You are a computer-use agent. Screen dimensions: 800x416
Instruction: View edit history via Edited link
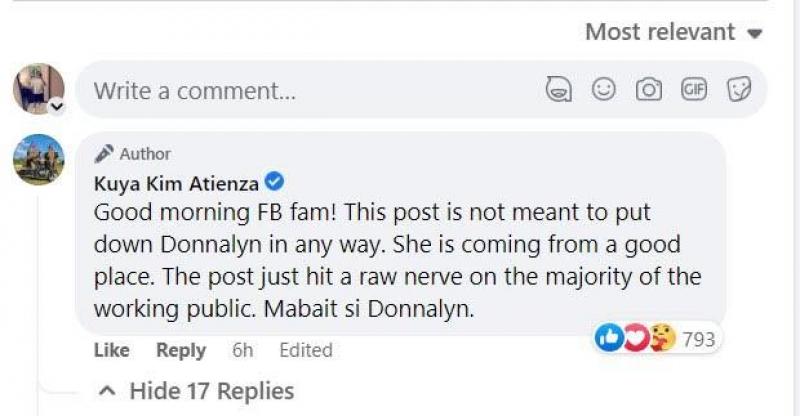pos(305,350)
